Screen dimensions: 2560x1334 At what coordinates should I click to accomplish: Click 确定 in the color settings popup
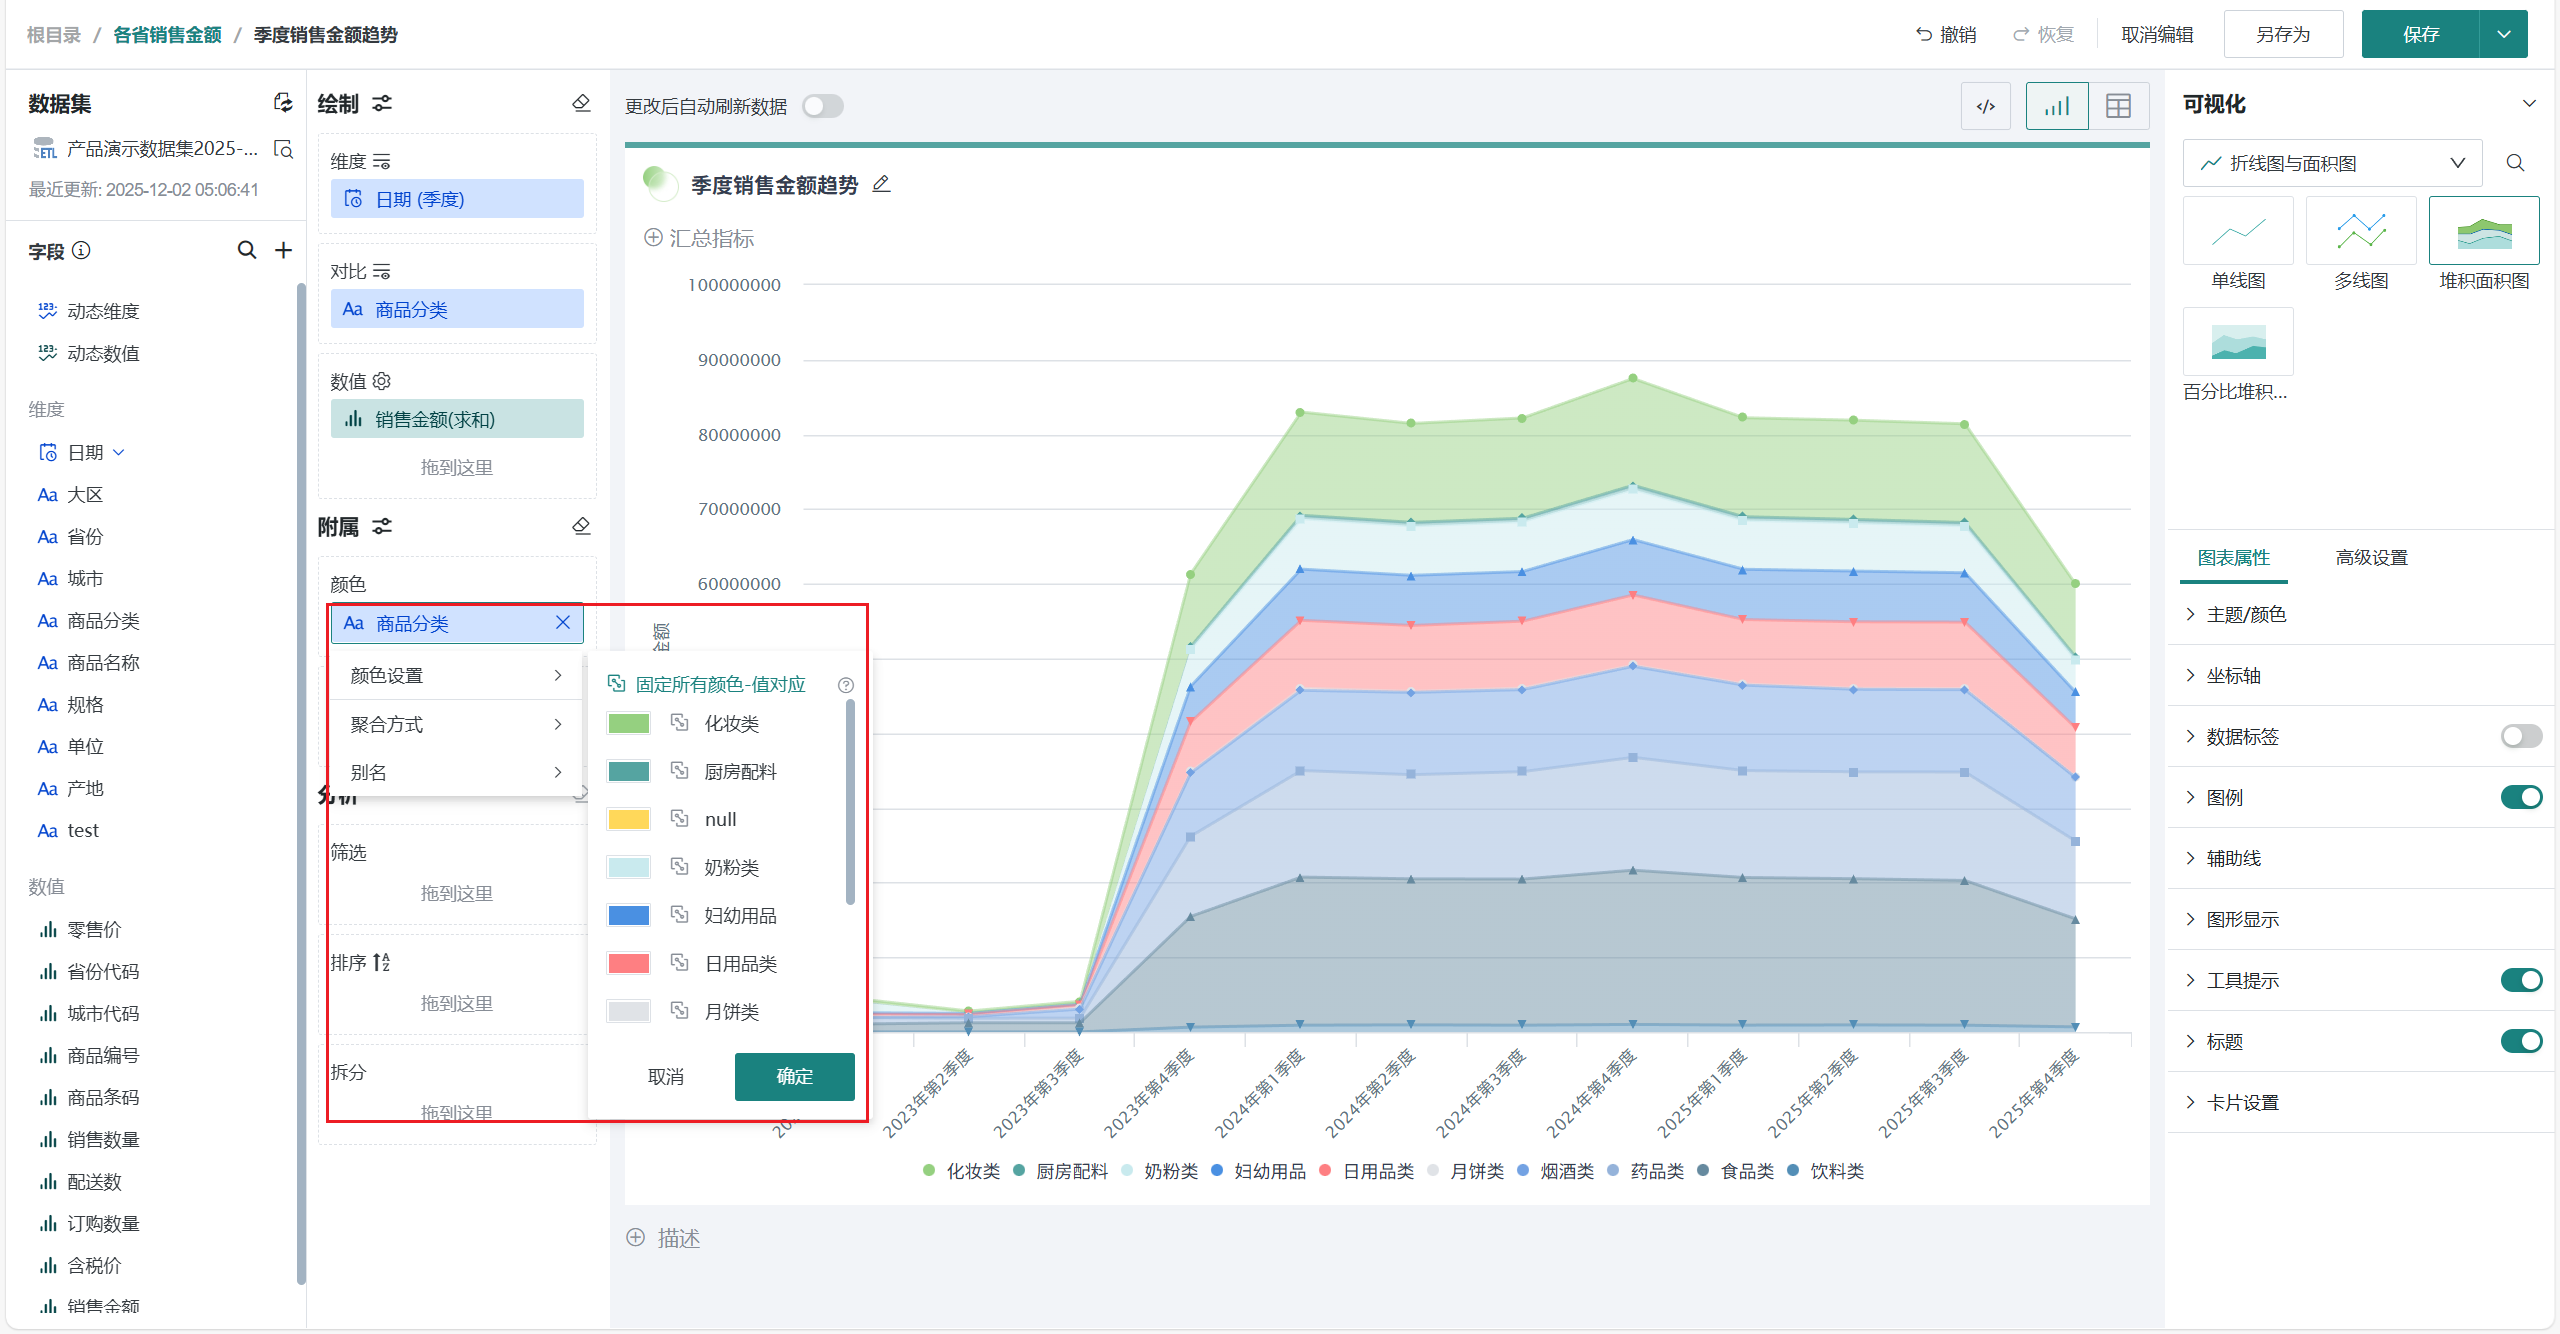click(794, 1076)
